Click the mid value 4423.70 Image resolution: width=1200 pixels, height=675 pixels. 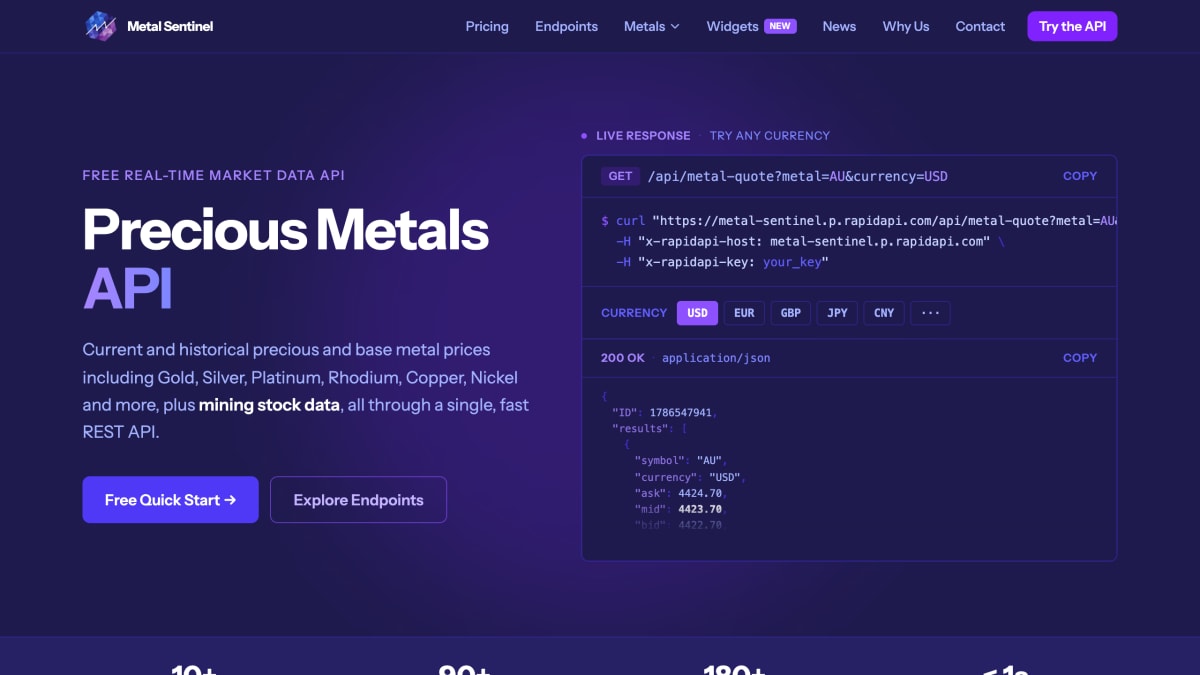[700, 509]
